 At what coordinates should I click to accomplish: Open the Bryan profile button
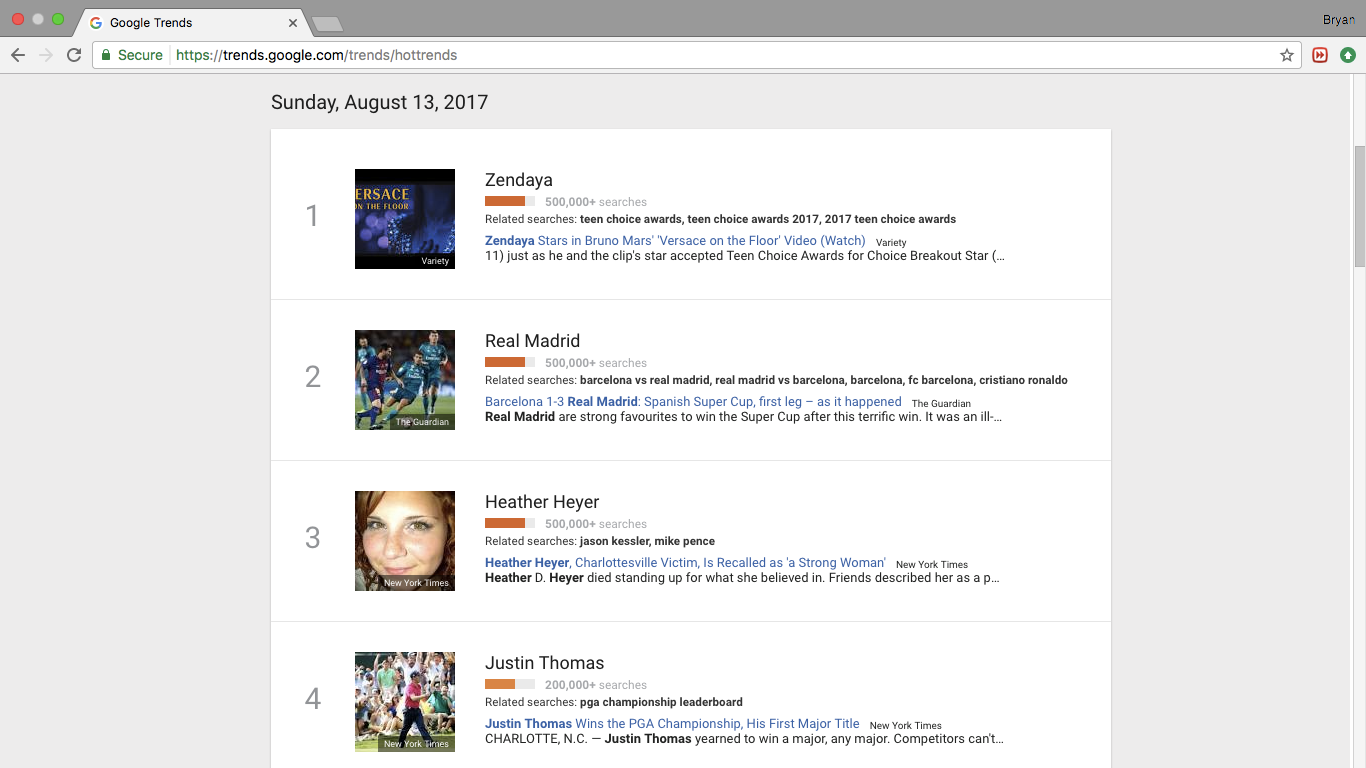(x=1338, y=19)
